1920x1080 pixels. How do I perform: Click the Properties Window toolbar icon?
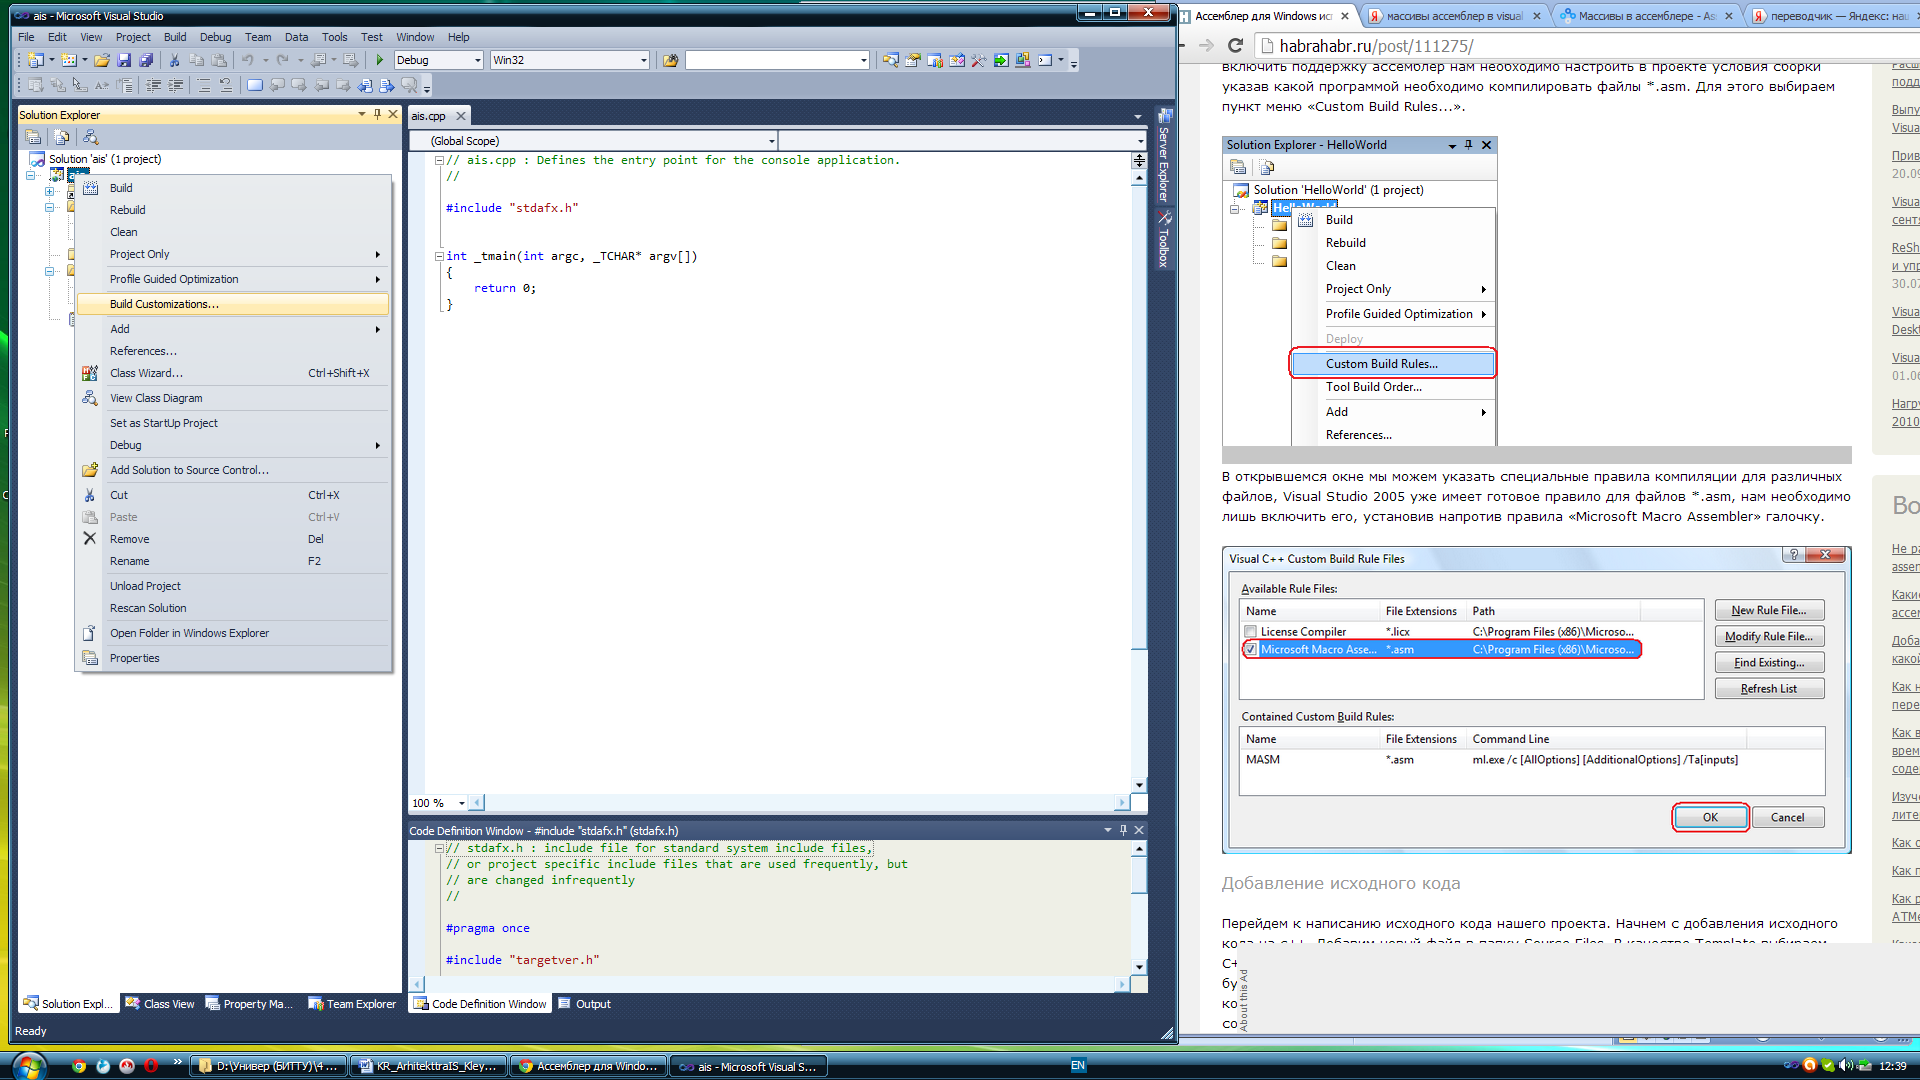pyautogui.click(x=912, y=60)
